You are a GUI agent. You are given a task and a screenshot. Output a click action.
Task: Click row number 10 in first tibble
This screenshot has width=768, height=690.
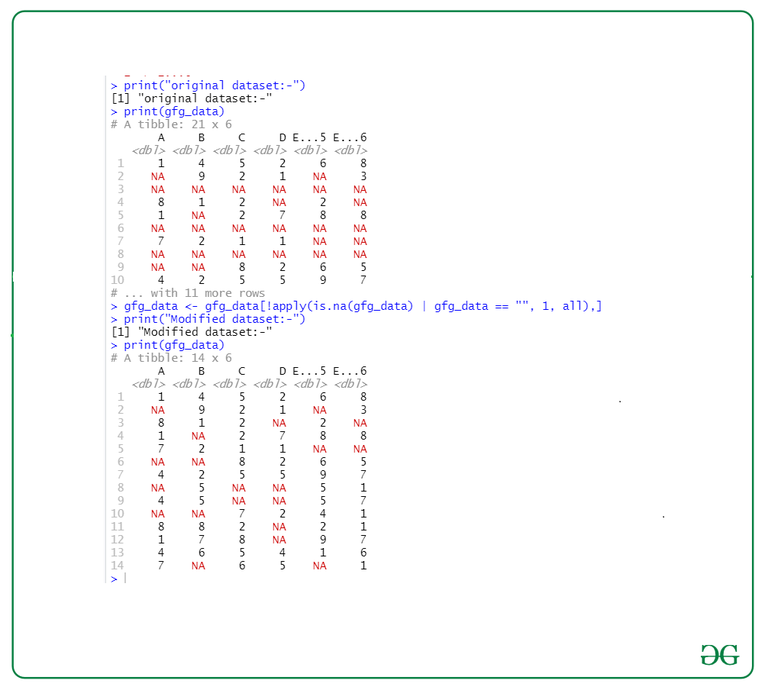pyautogui.click(x=118, y=280)
